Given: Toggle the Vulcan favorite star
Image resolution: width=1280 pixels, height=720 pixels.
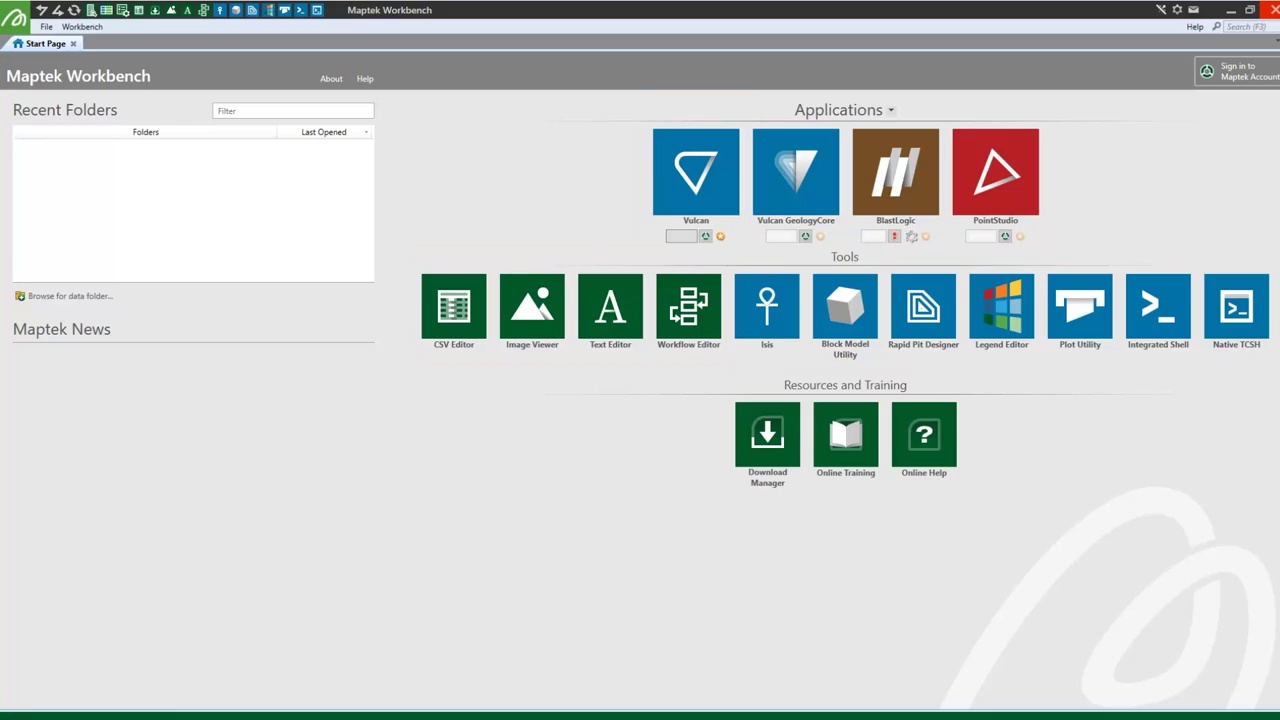Looking at the screenshot, I should pos(720,237).
